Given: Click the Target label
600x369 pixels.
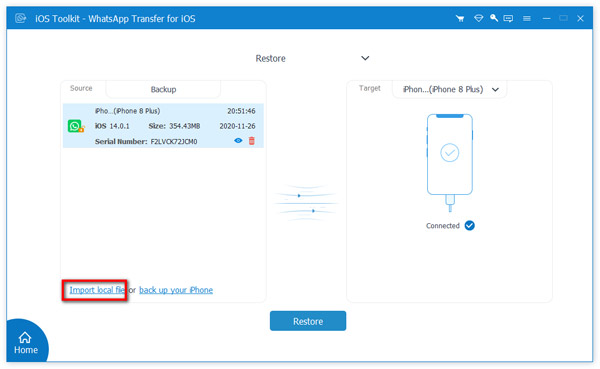Looking at the screenshot, I should (x=370, y=88).
